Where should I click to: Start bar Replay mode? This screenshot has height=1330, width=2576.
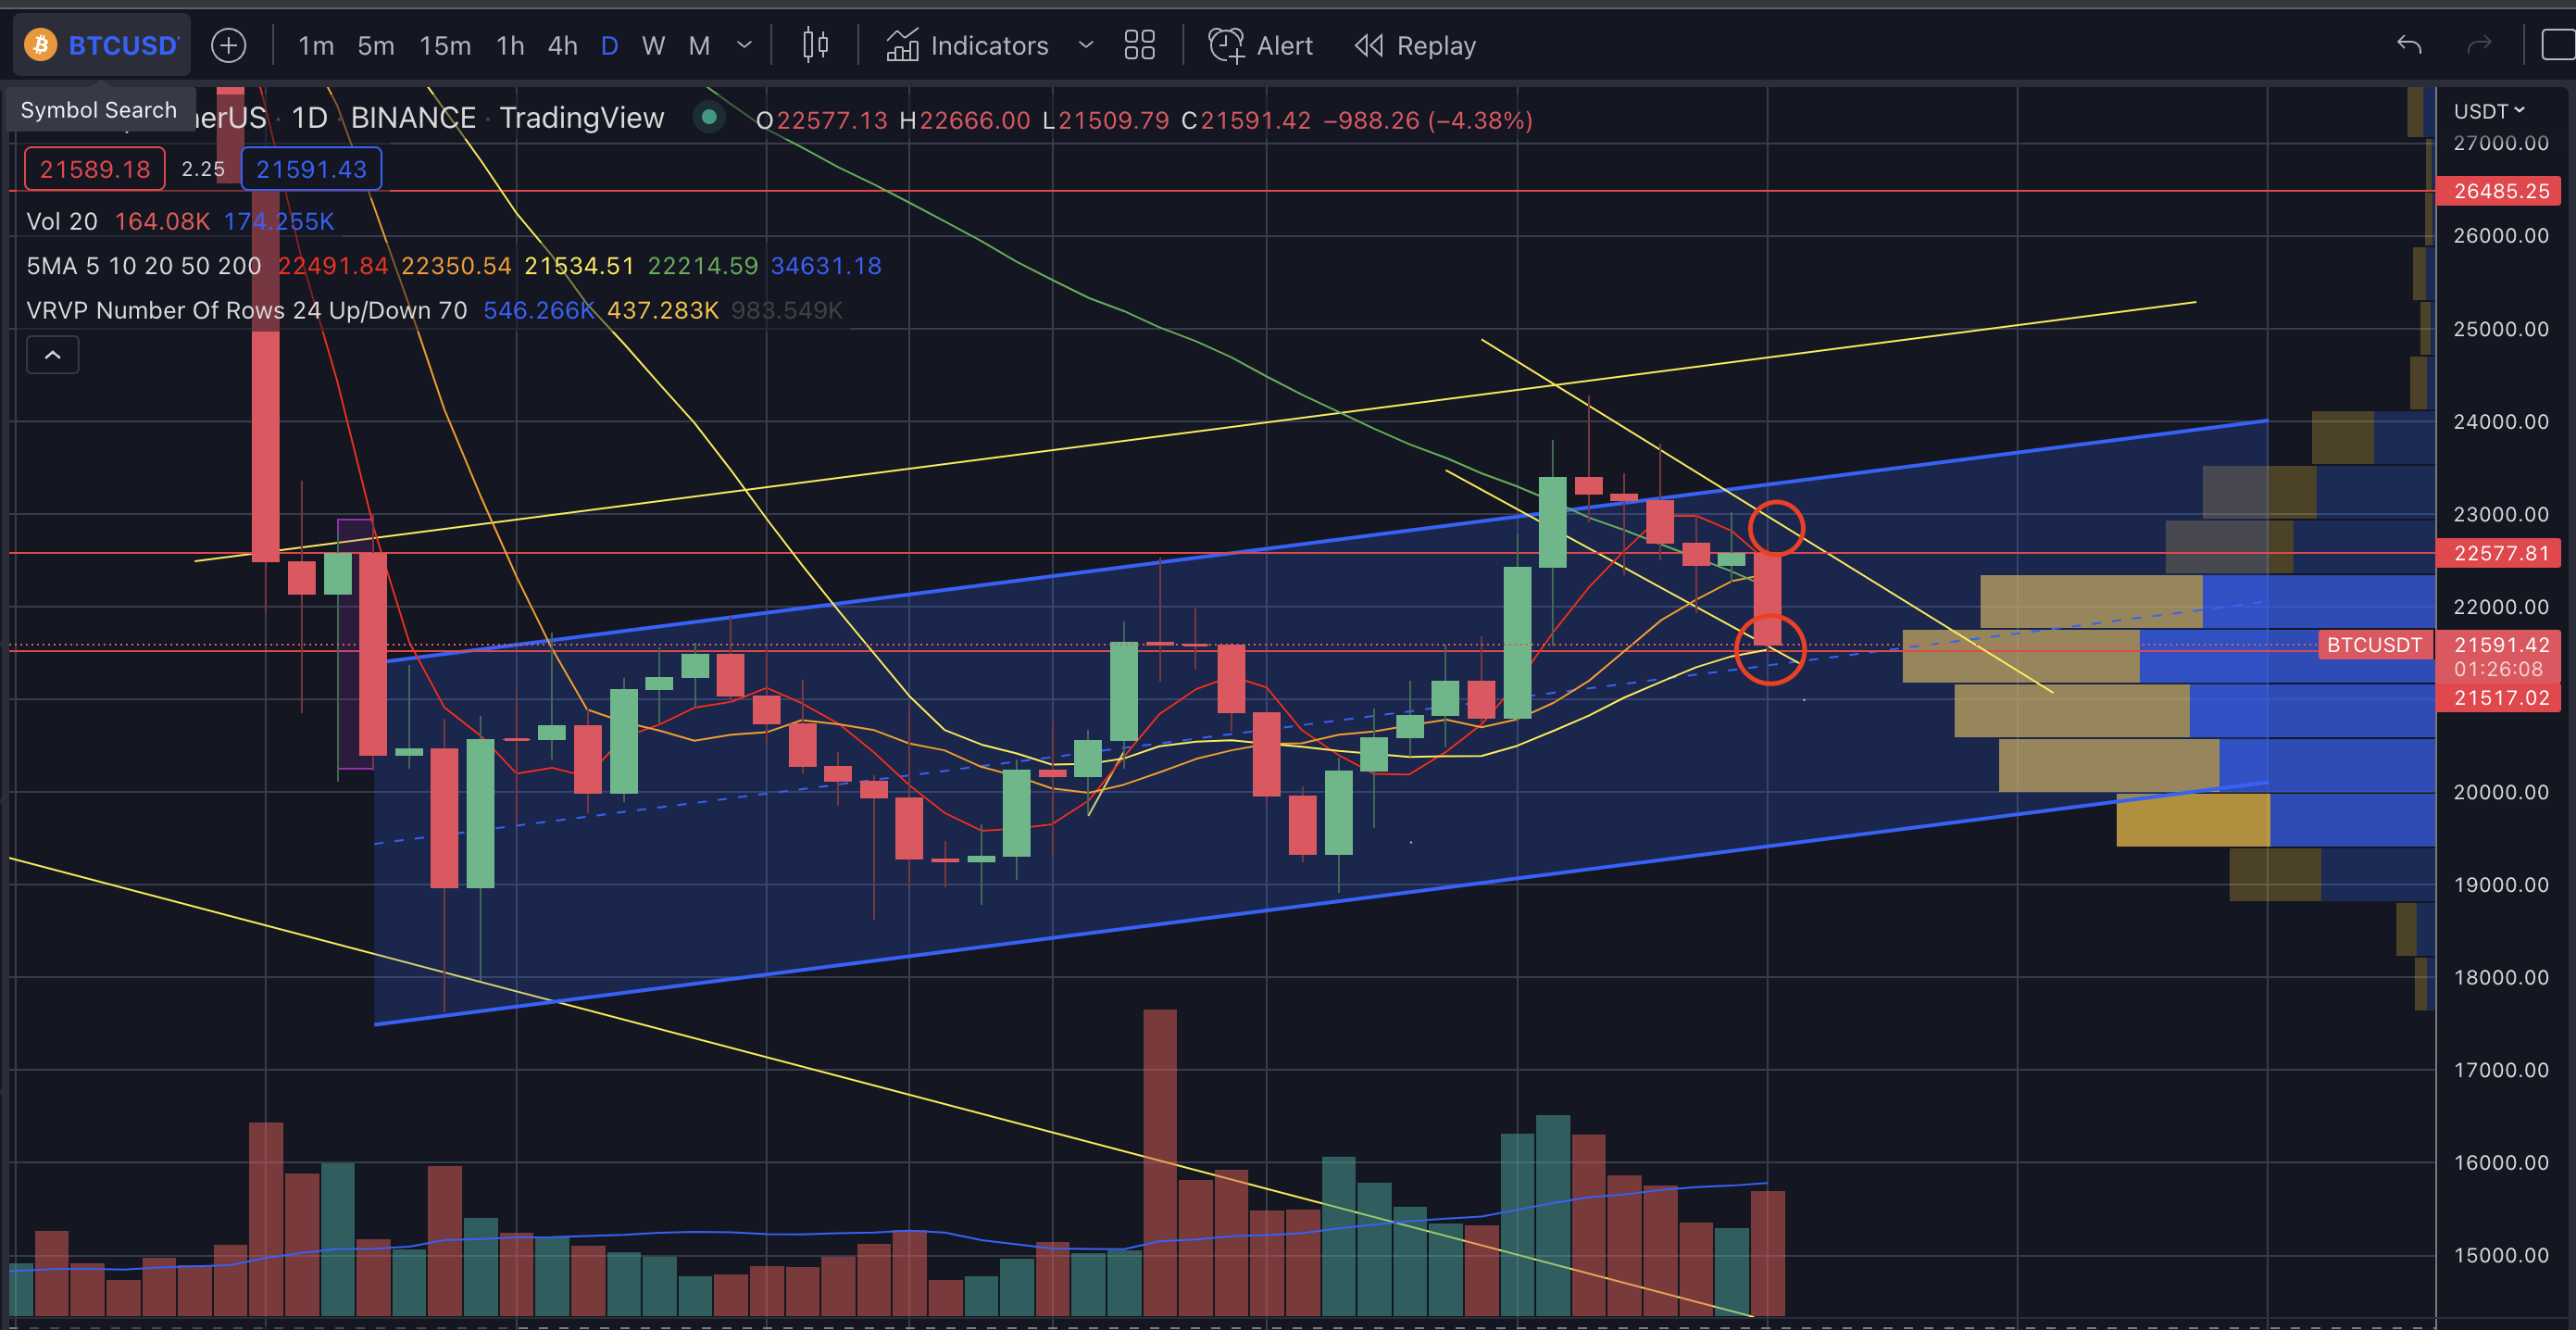[1415, 45]
